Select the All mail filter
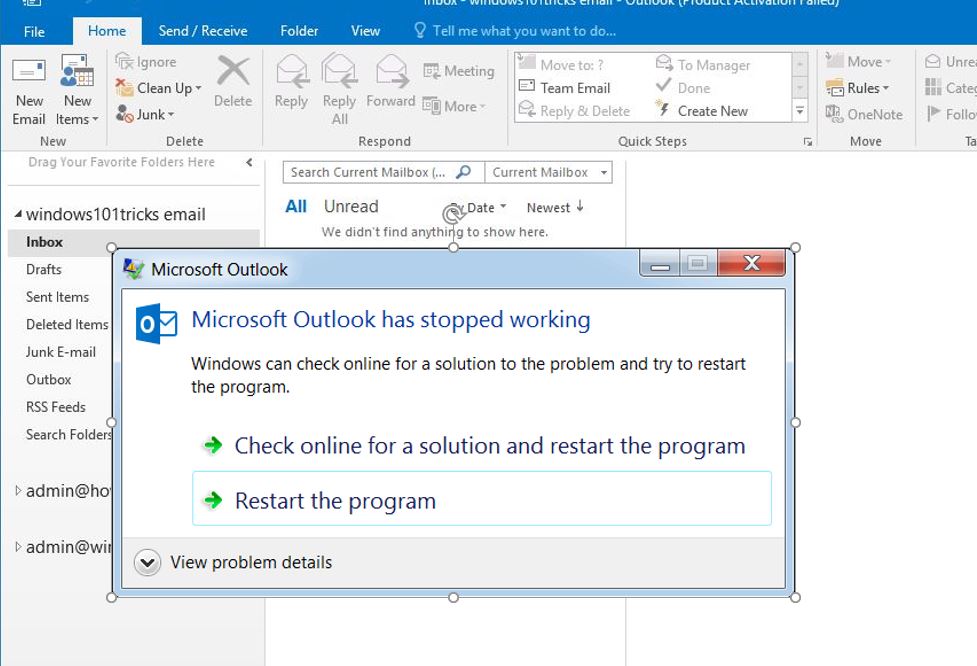The image size is (977, 666). click(295, 206)
